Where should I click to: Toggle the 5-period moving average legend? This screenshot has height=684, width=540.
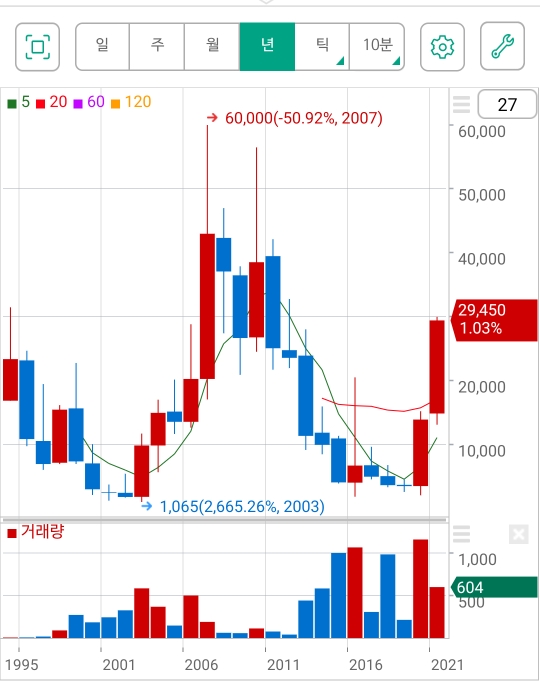[x=19, y=102]
